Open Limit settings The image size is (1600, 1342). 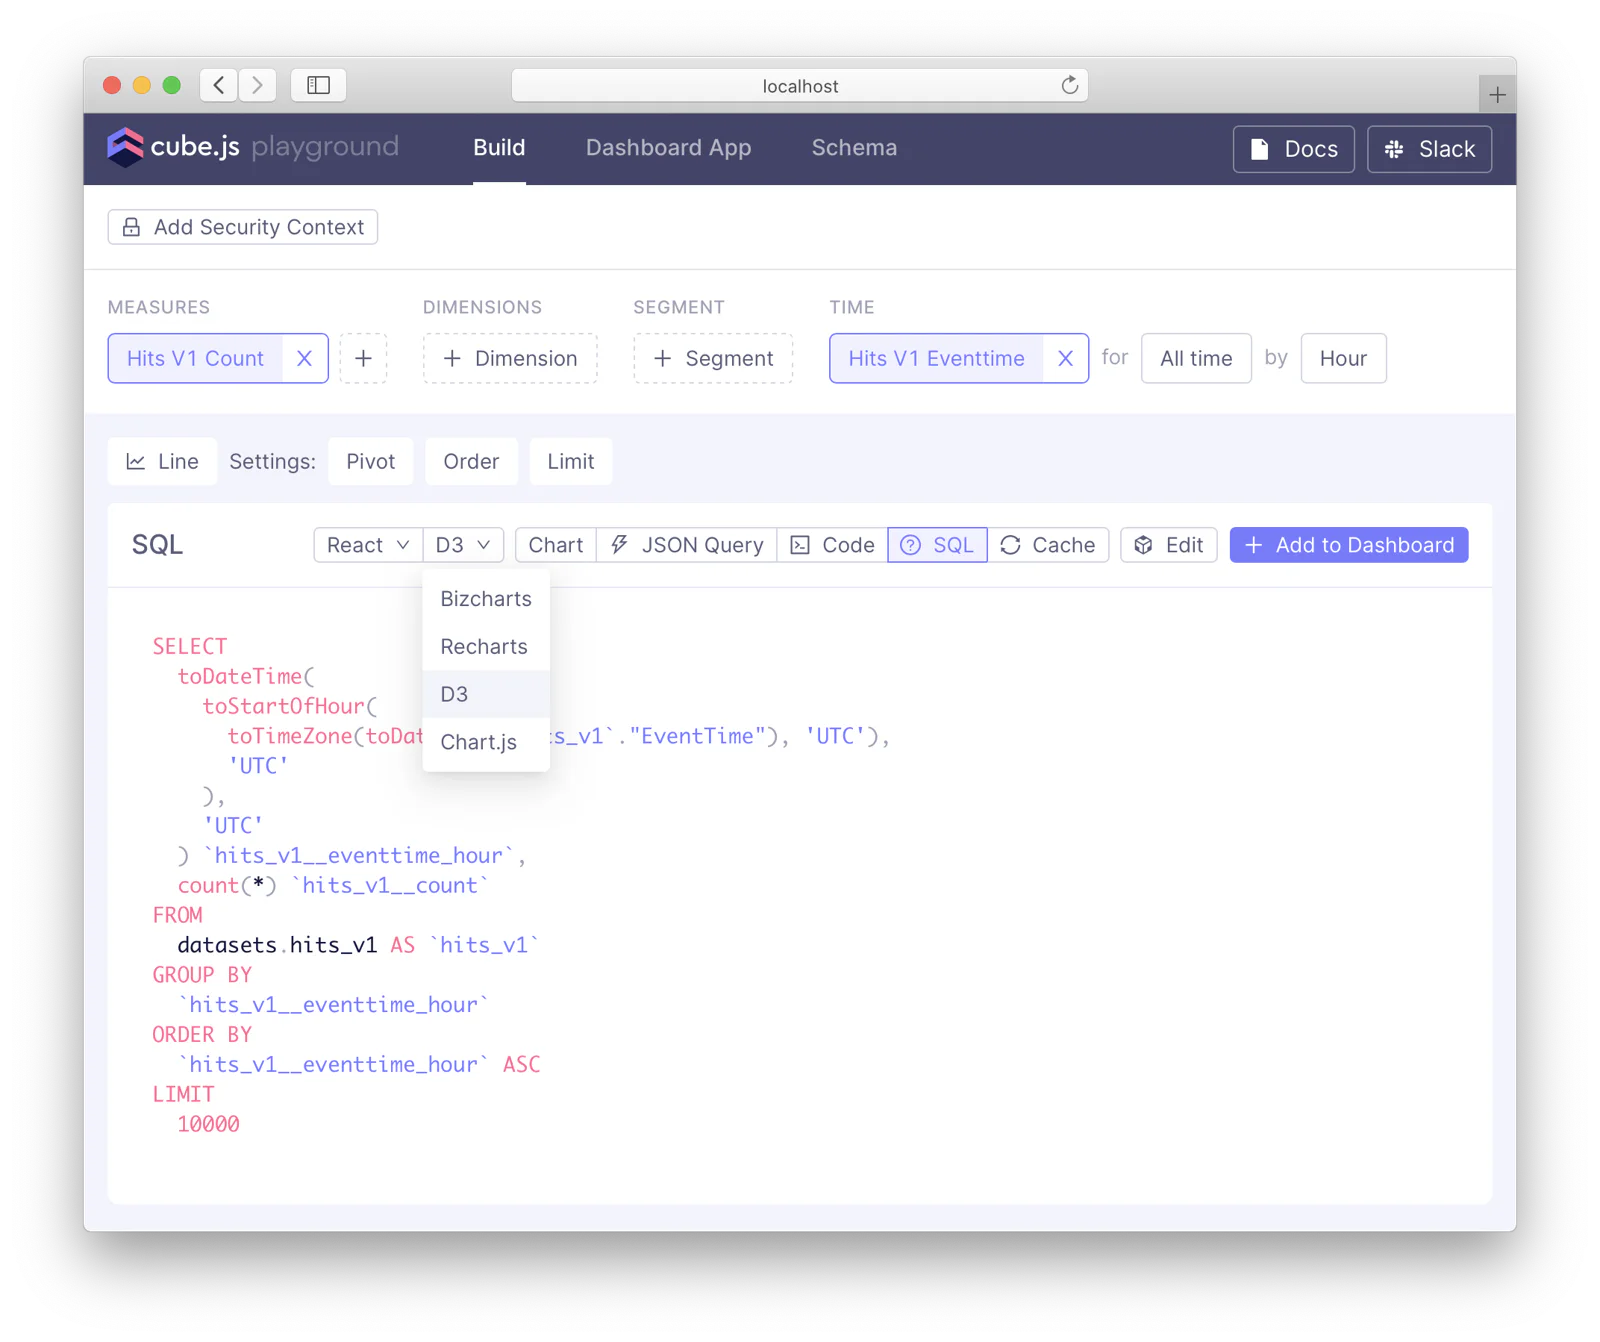coord(570,461)
